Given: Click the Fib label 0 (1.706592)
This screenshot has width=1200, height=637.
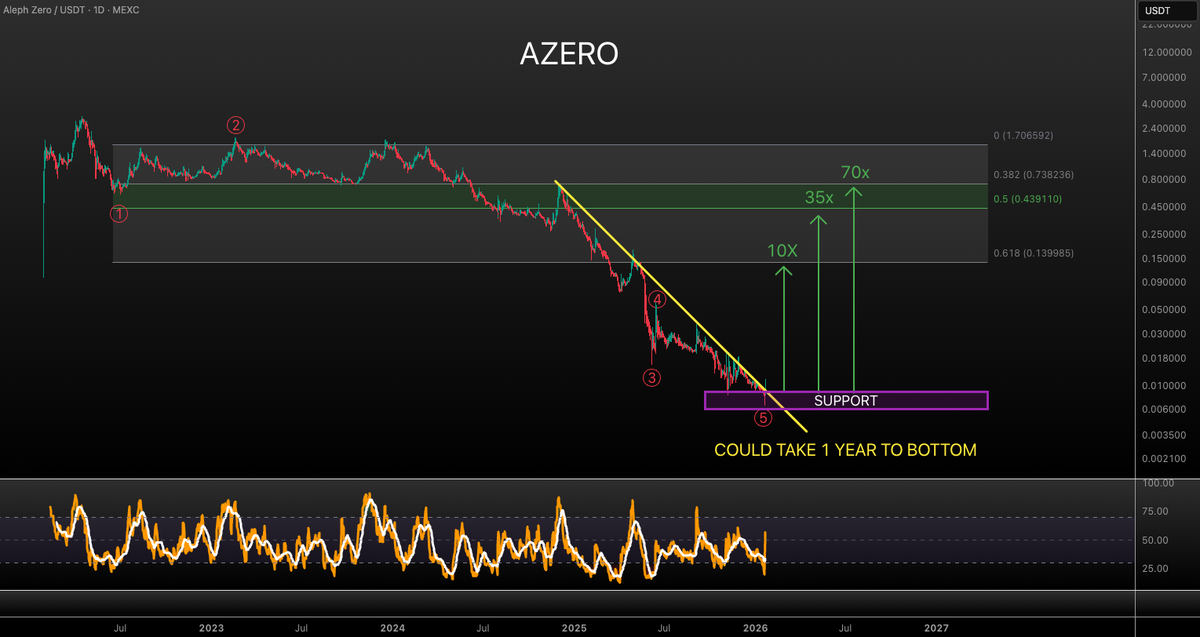Looking at the screenshot, I should point(1023,135).
